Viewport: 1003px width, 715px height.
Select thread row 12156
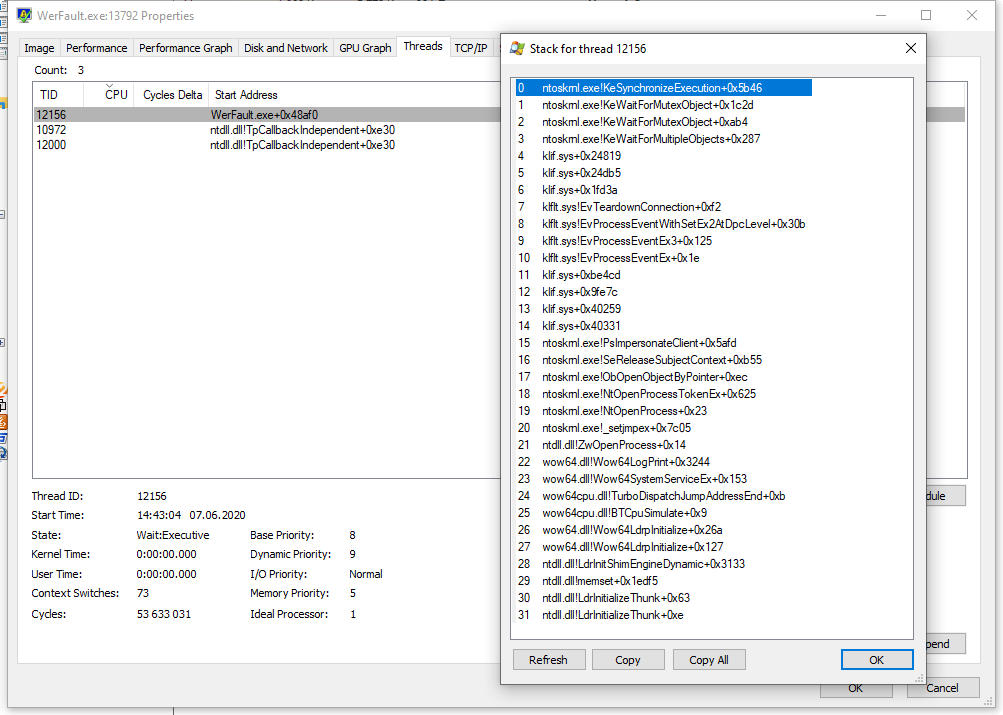[267, 115]
